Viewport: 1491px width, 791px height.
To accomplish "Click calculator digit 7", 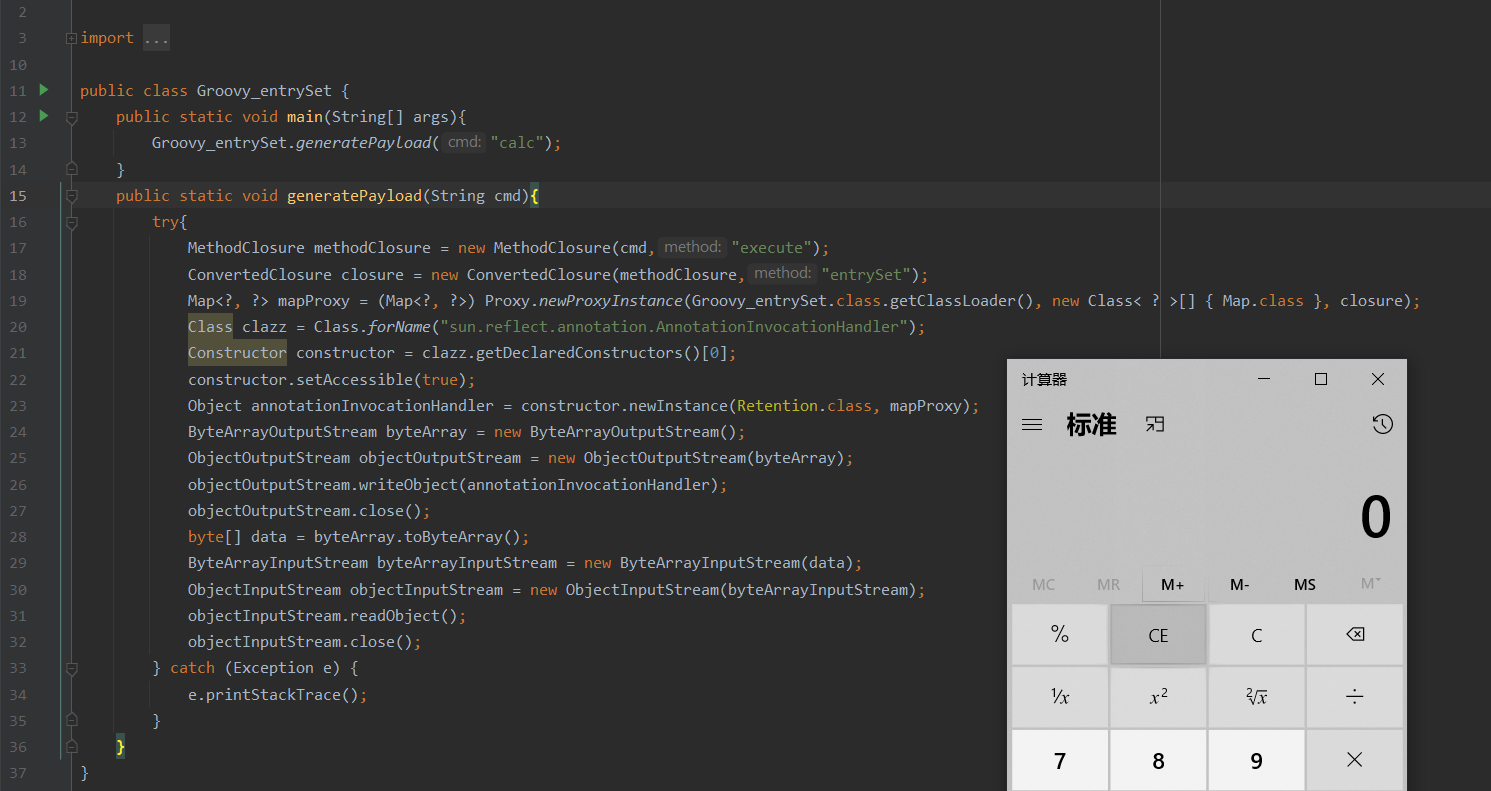I will pyautogui.click(x=1060, y=760).
